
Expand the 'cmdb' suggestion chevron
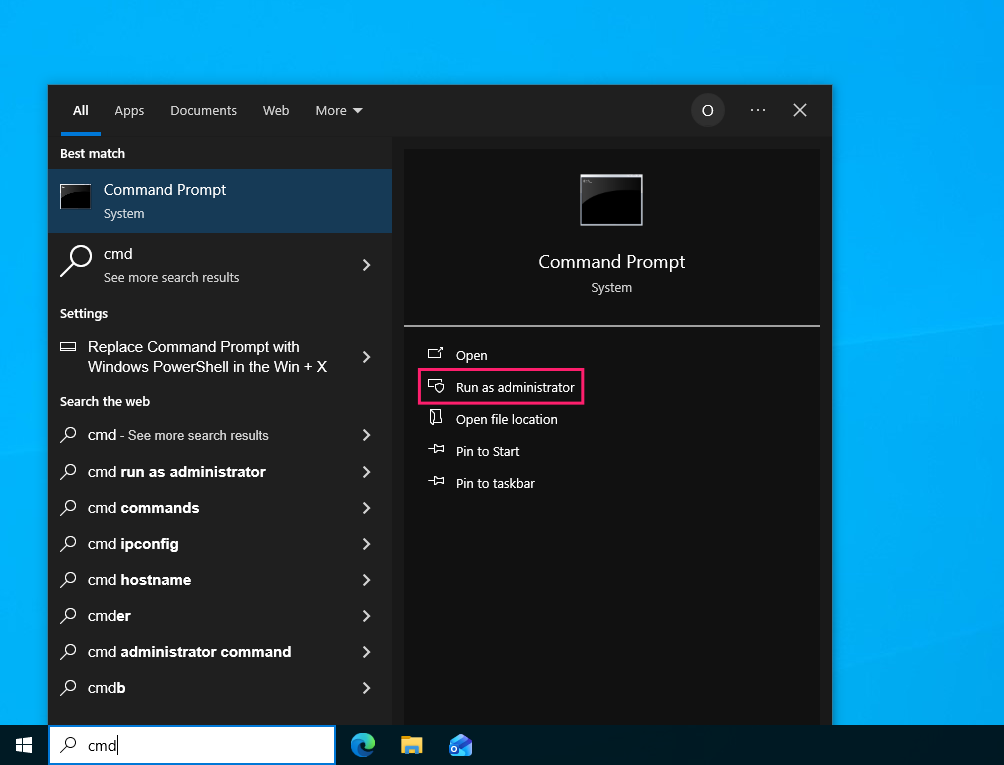[366, 688]
